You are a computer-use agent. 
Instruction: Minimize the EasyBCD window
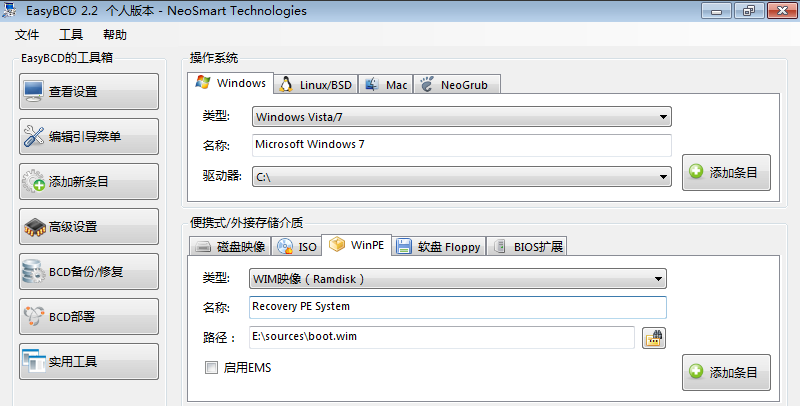point(716,10)
